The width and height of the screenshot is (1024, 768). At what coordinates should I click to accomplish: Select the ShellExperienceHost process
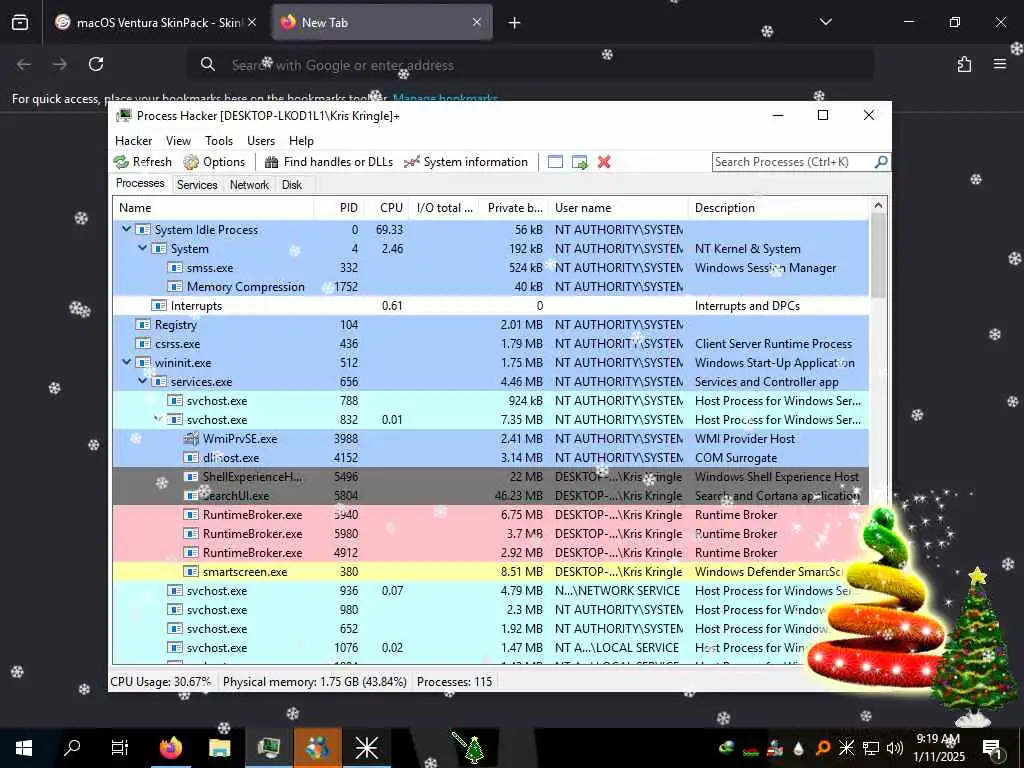(x=490, y=477)
